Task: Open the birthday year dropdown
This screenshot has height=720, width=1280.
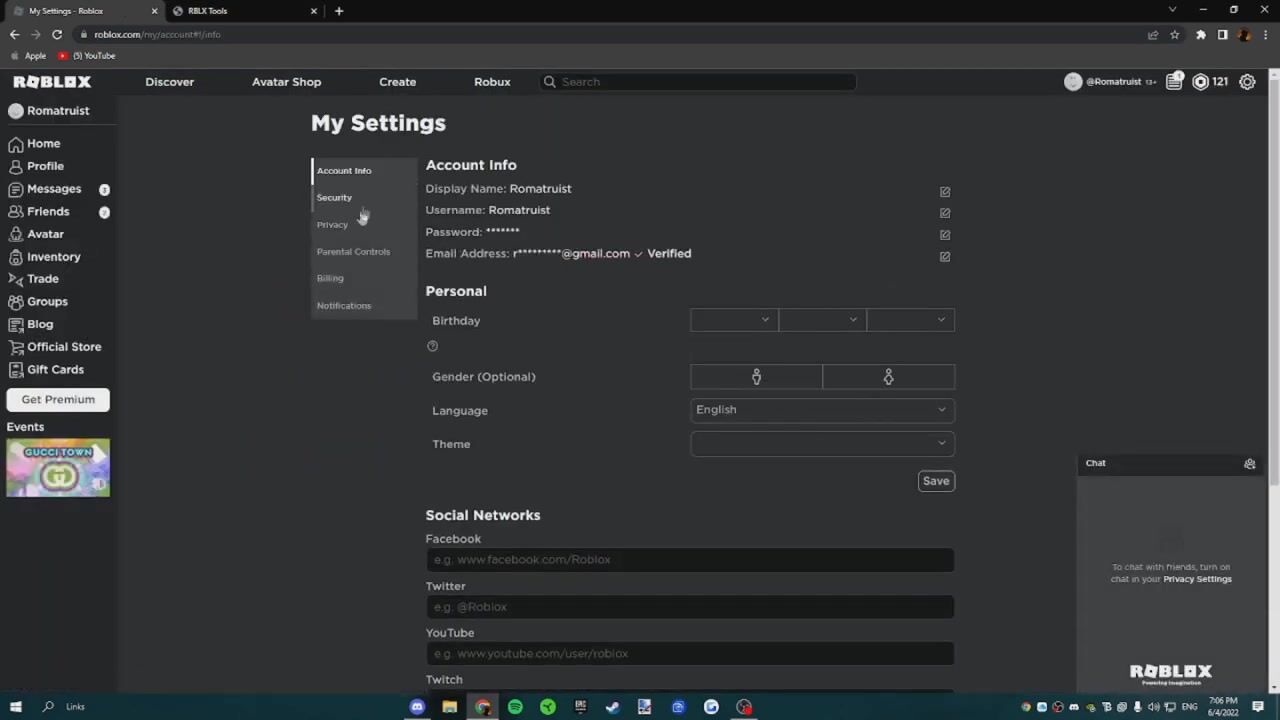Action: (x=910, y=320)
